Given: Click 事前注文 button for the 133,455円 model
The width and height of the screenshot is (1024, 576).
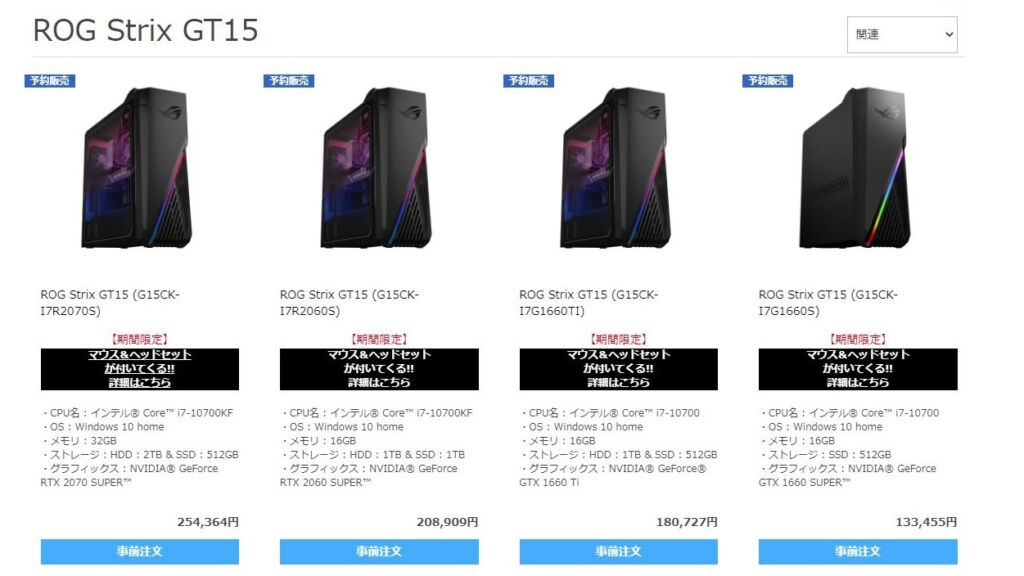Looking at the screenshot, I should (858, 552).
